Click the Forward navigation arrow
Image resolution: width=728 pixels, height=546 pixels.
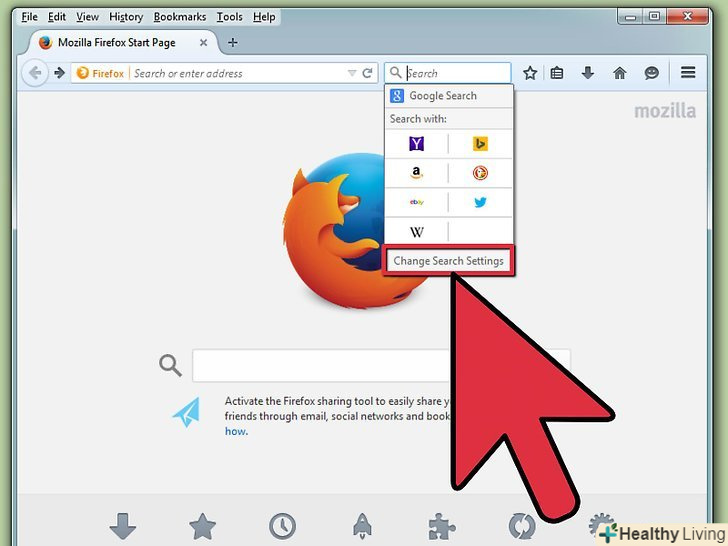(59, 73)
